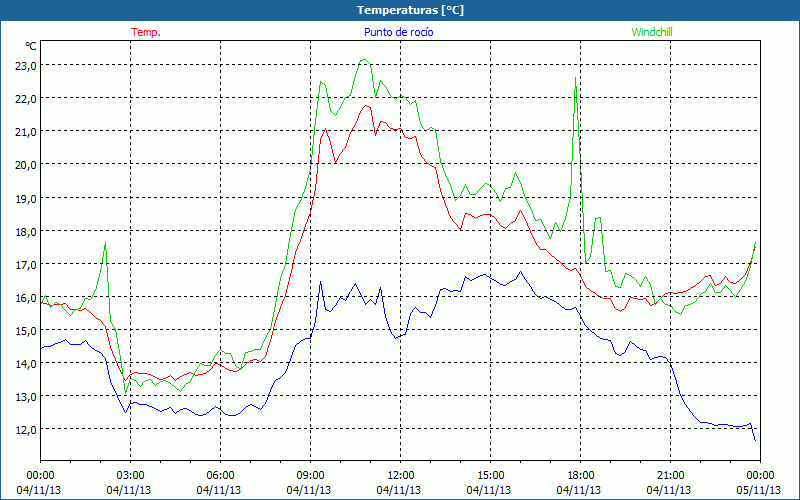Viewport: 800px width, 500px height.
Task: Click the 14,0 y-axis value
Action: [x=26, y=364]
